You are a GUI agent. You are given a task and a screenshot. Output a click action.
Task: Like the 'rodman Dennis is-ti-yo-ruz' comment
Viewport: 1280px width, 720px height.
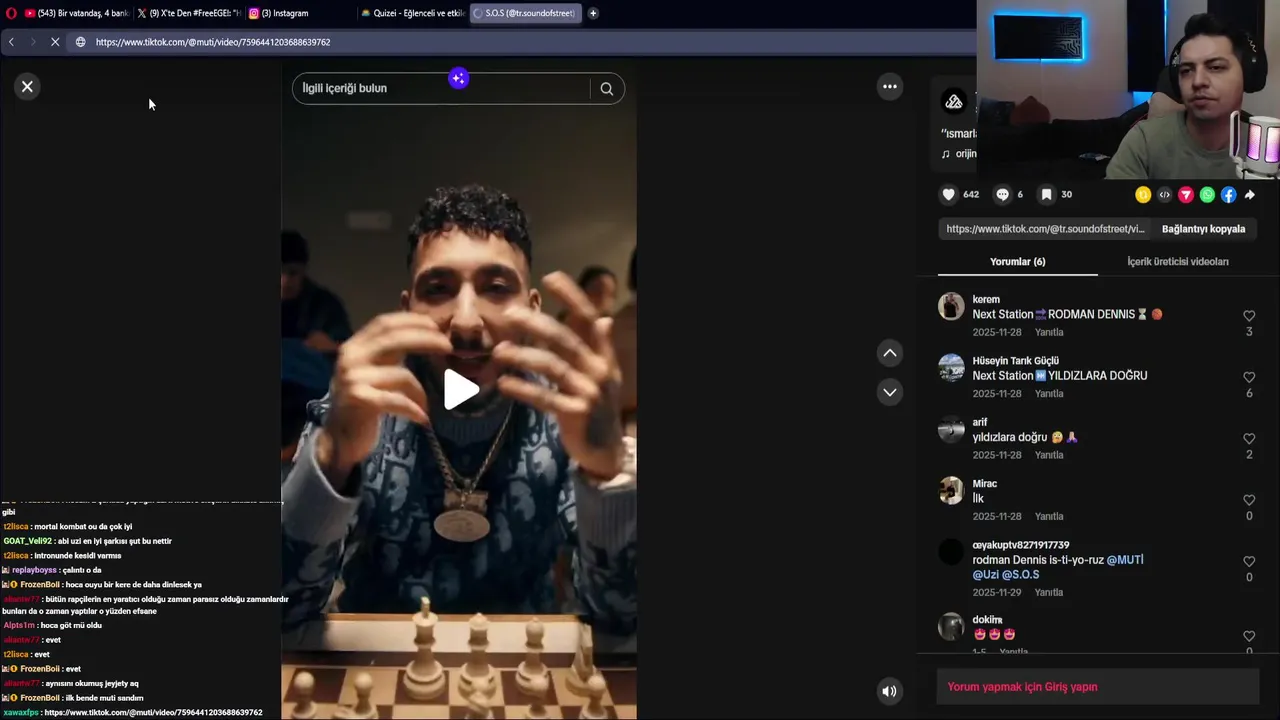1249,562
